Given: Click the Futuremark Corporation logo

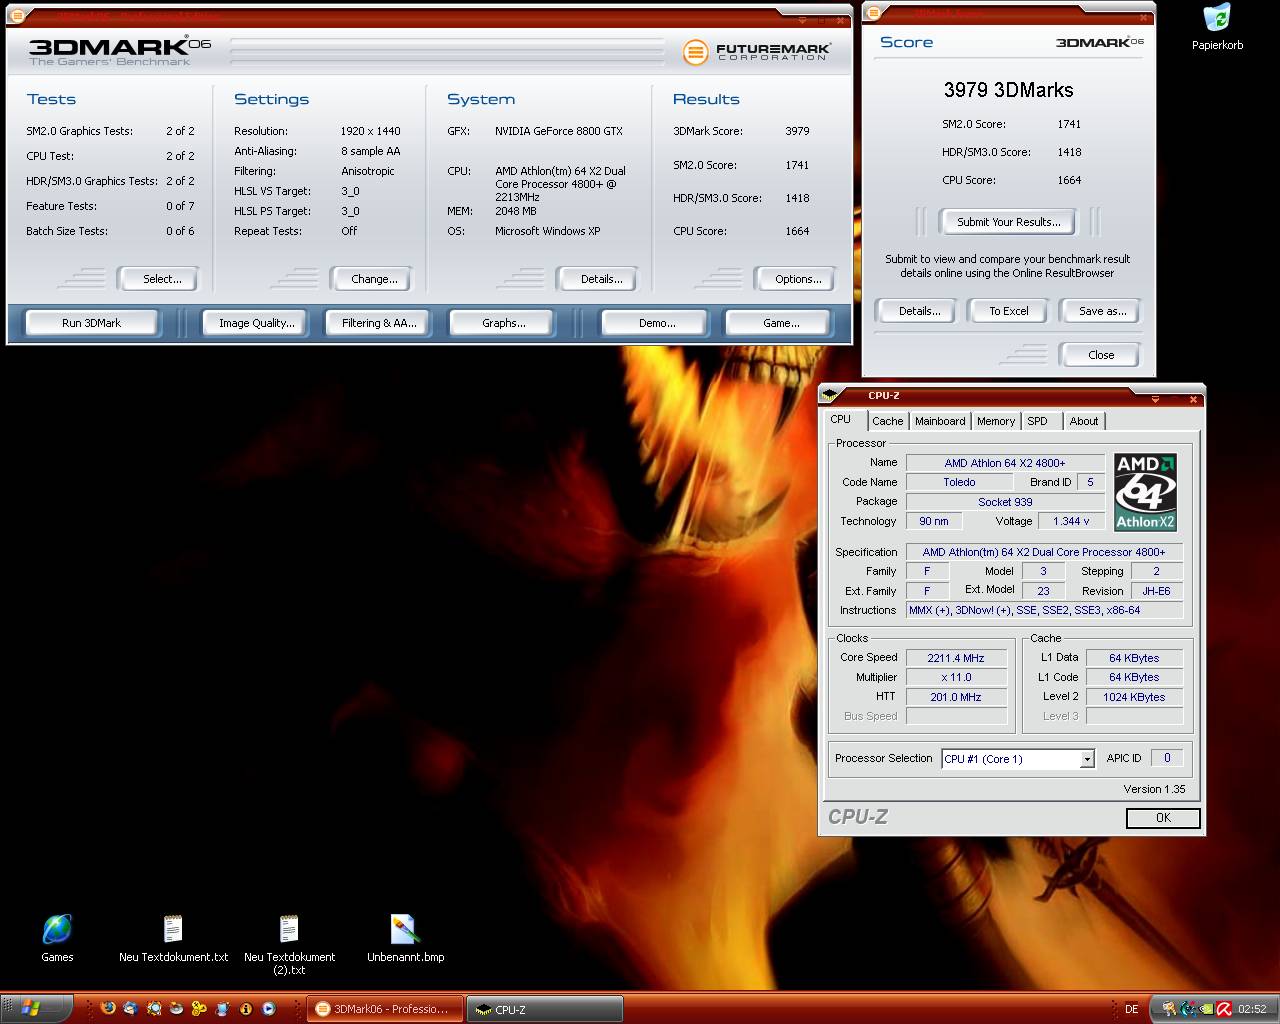Looking at the screenshot, I should tap(757, 52).
